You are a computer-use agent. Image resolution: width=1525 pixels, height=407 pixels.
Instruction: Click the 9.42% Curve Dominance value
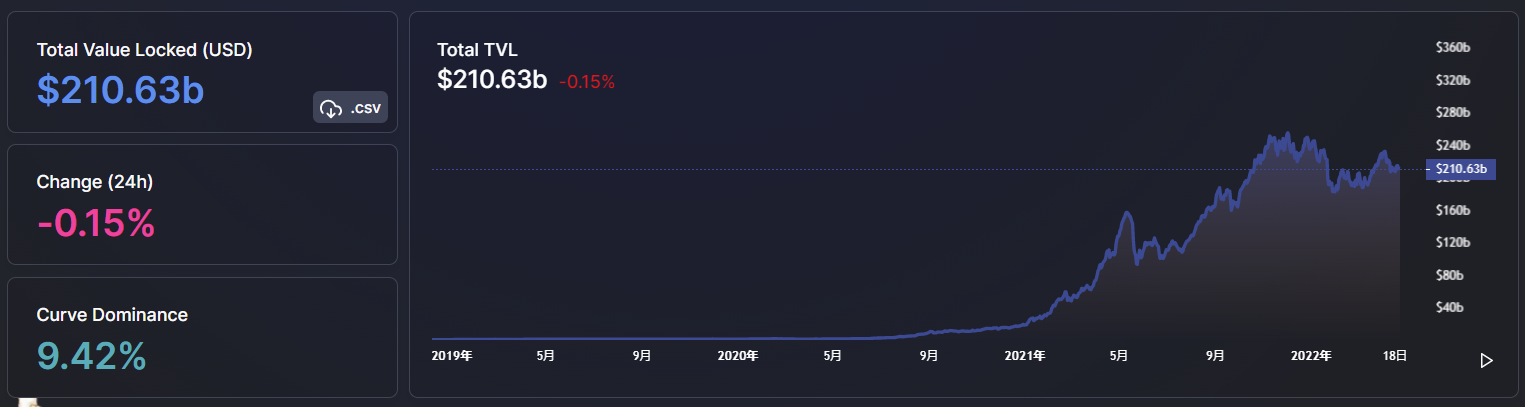pos(92,355)
